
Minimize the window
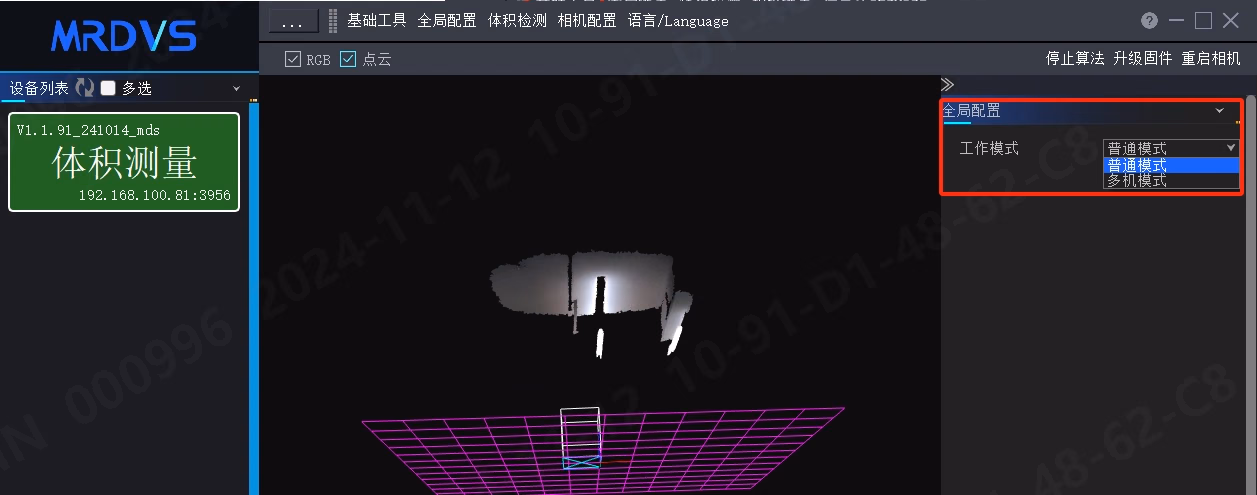click(x=1177, y=21)
